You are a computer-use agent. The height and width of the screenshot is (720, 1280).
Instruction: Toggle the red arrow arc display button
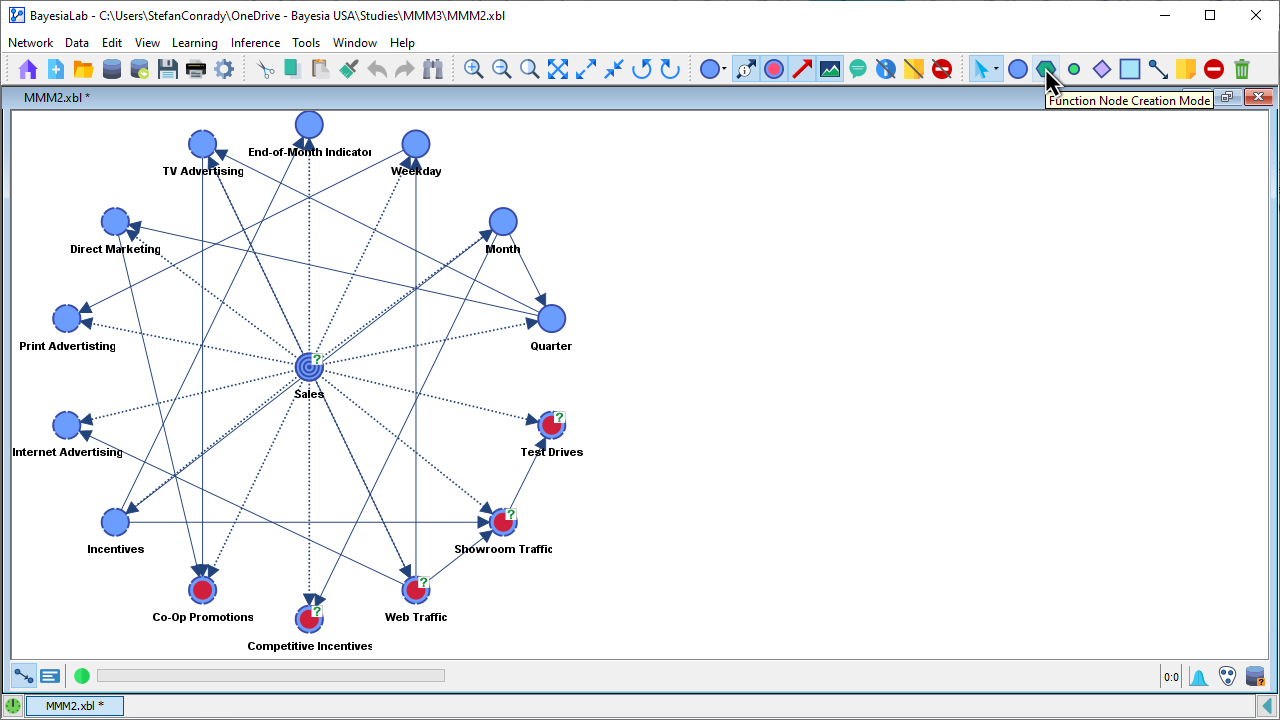(802, 69)
